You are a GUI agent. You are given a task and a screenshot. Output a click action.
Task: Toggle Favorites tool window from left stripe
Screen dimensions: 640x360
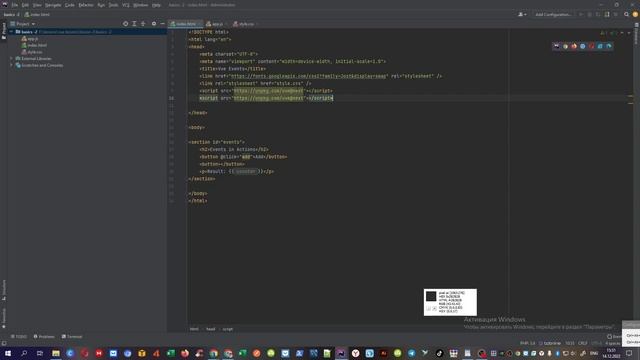click(x=4, y=318)
